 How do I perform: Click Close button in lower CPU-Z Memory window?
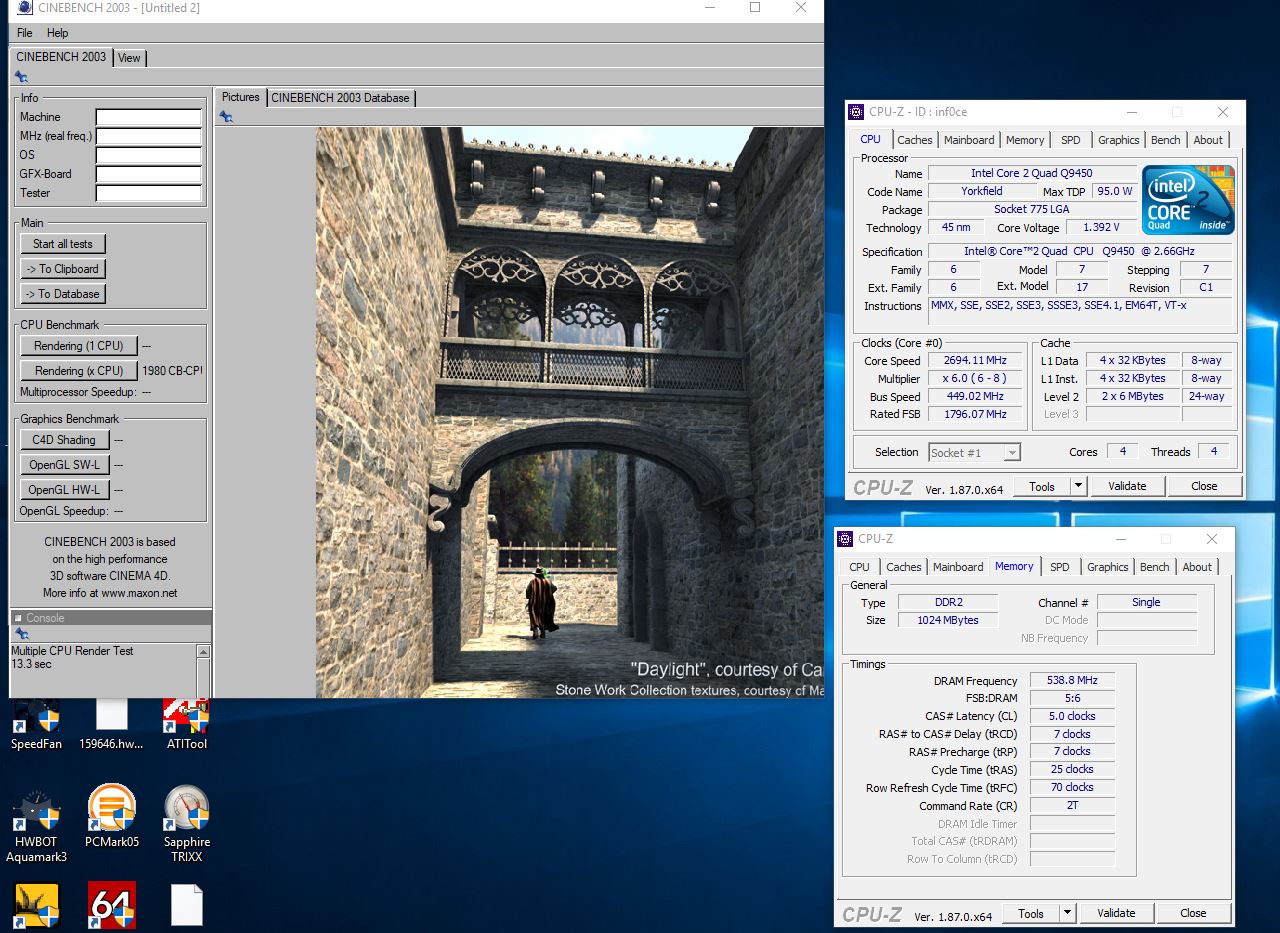[x=1193, y=913]
